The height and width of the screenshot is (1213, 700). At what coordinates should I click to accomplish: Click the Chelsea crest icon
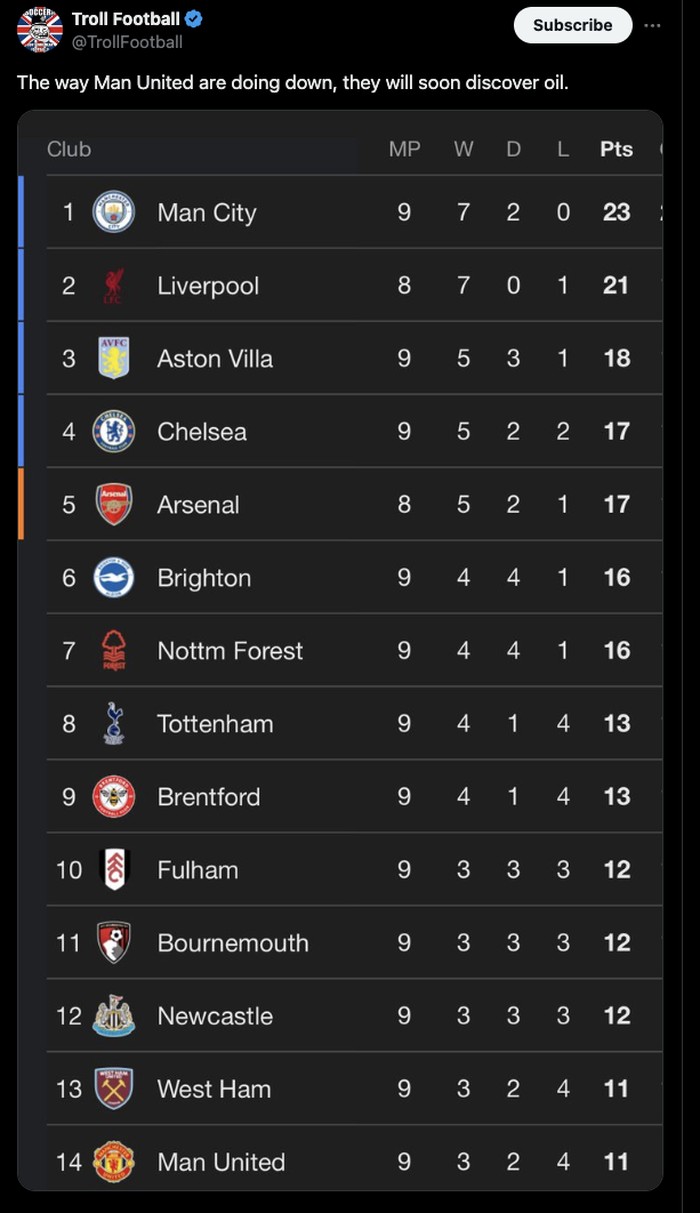click(114, 431)
